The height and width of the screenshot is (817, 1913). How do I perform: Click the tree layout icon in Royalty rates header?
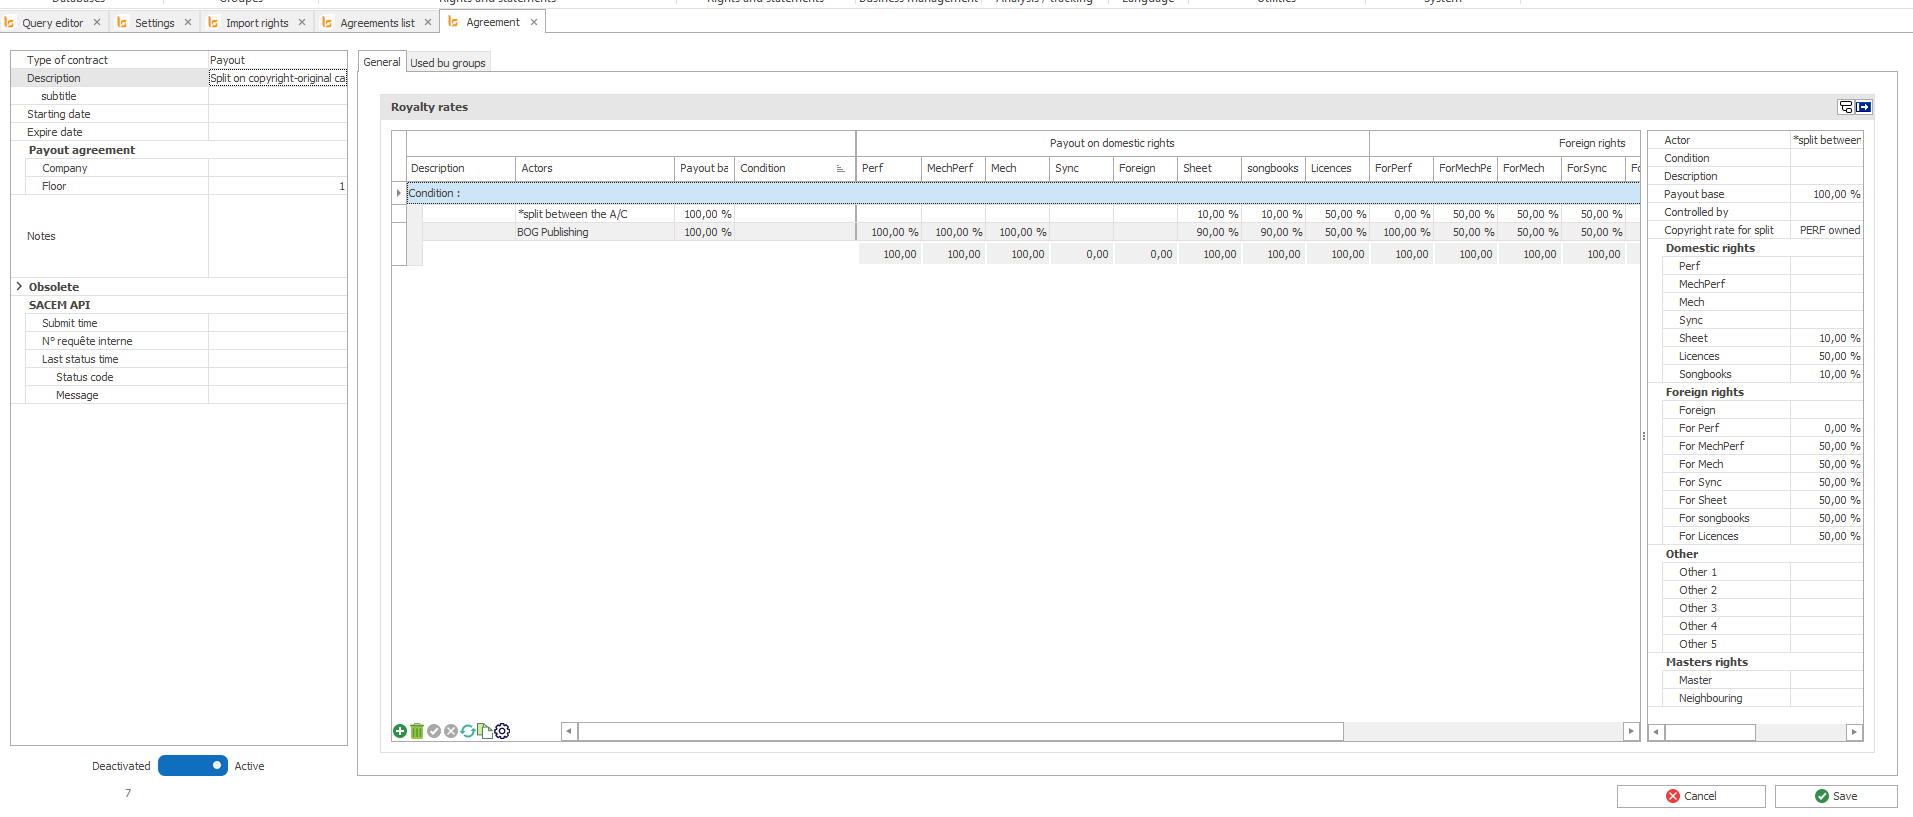tap(1846, 107)
